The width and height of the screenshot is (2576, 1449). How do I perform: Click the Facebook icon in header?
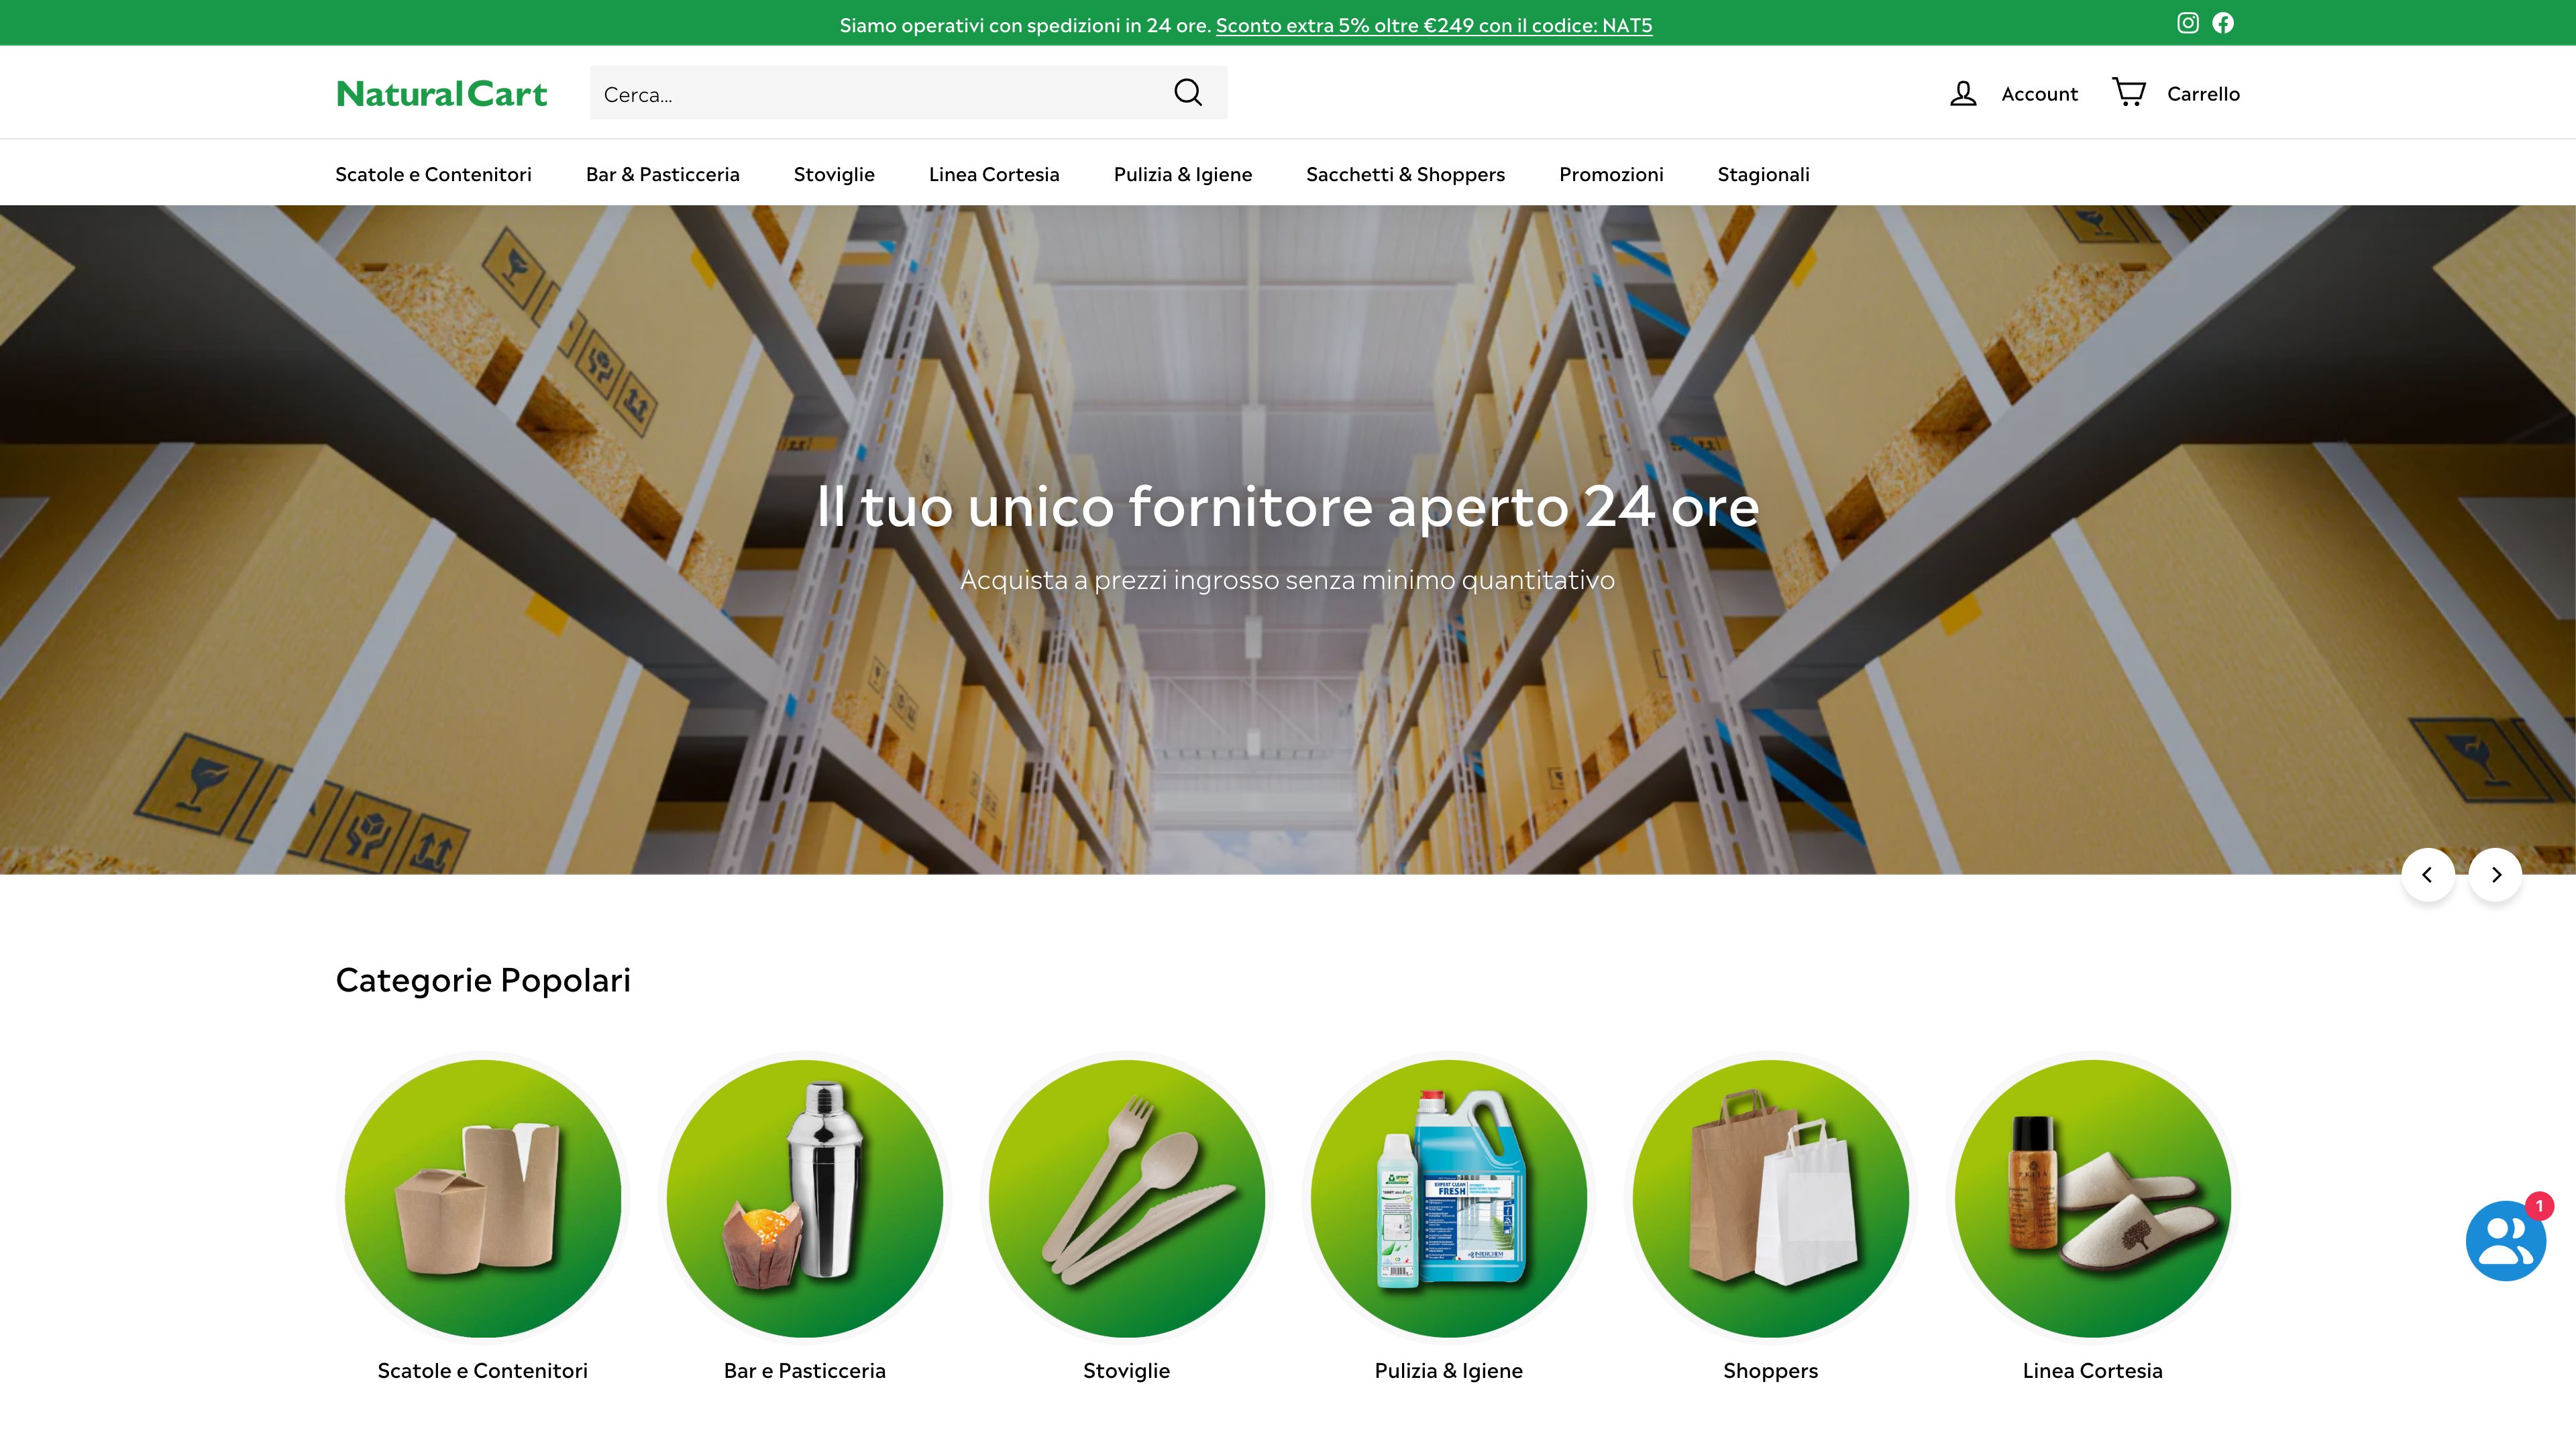click(x=2224, y=21)
